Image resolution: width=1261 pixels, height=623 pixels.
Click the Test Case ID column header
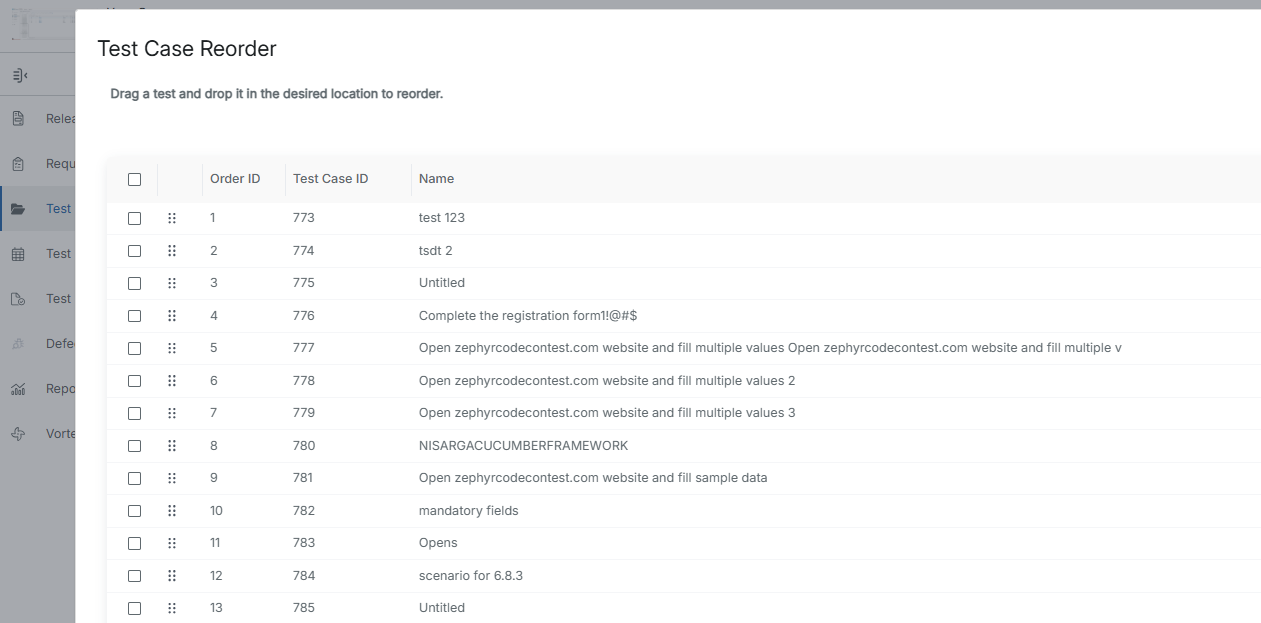(330, 179)
